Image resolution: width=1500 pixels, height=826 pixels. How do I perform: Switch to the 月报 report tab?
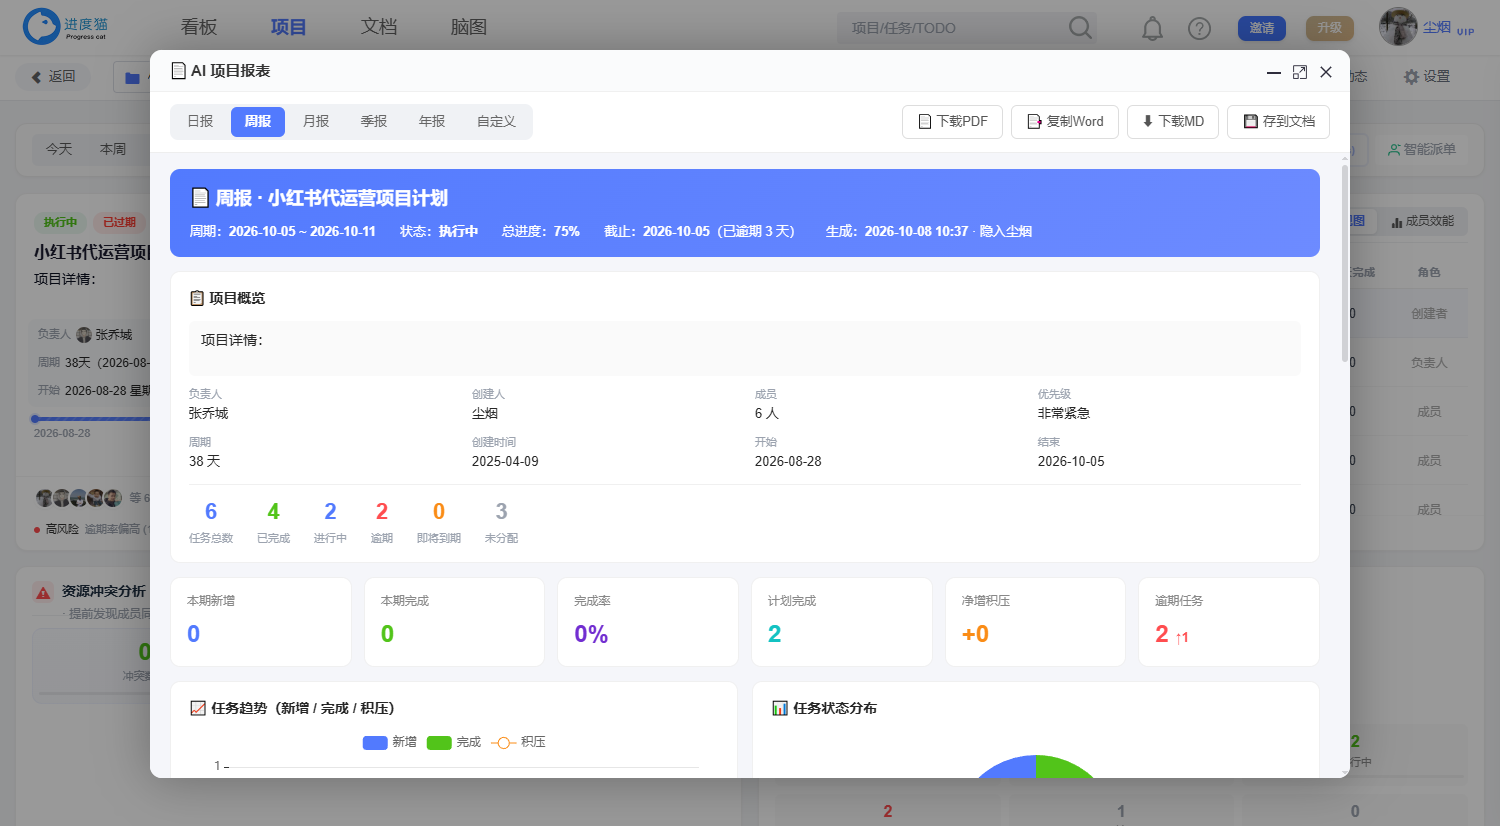(x=316, y=121)
